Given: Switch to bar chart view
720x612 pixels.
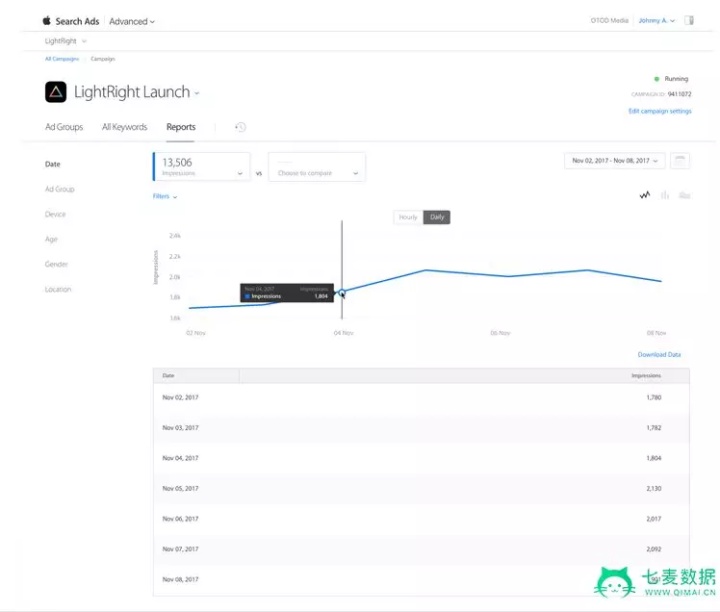Looking at the screenshot, I should (x=665, y=195).
